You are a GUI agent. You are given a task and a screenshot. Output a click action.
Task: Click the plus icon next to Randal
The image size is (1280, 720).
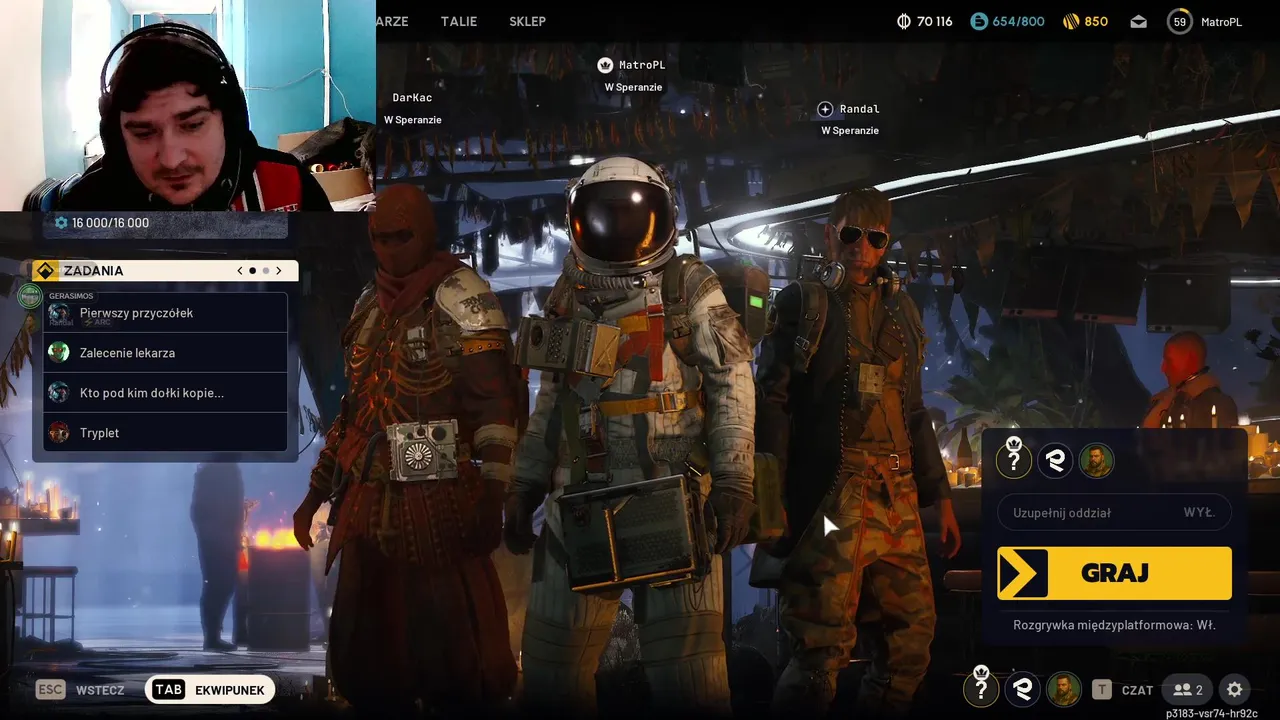[825, 109]
